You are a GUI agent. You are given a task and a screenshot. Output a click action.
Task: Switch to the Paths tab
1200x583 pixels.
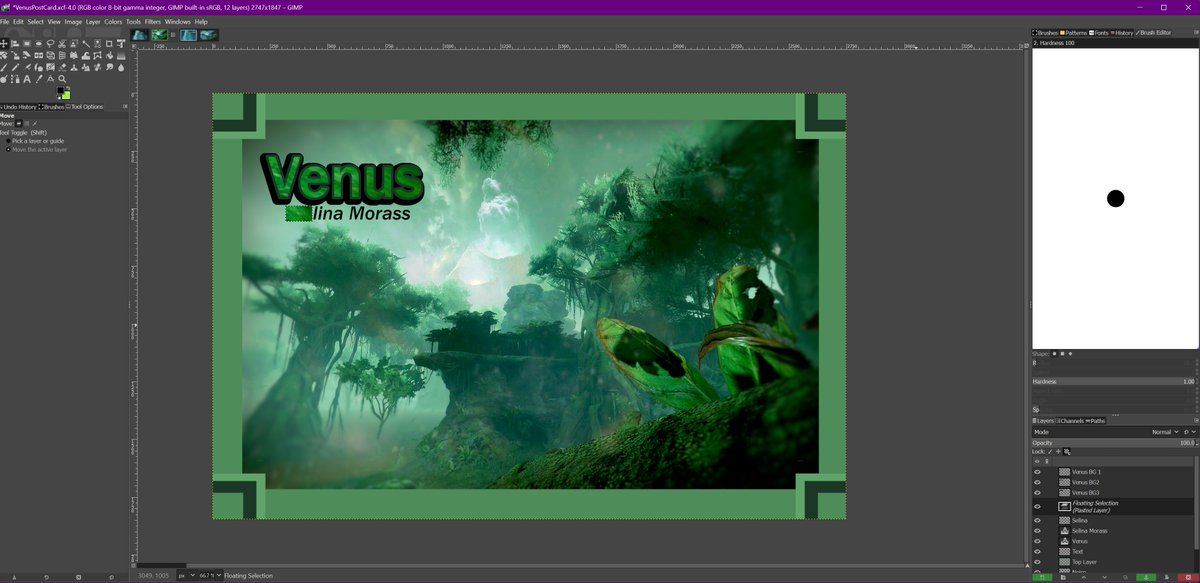coord(1097,421)
